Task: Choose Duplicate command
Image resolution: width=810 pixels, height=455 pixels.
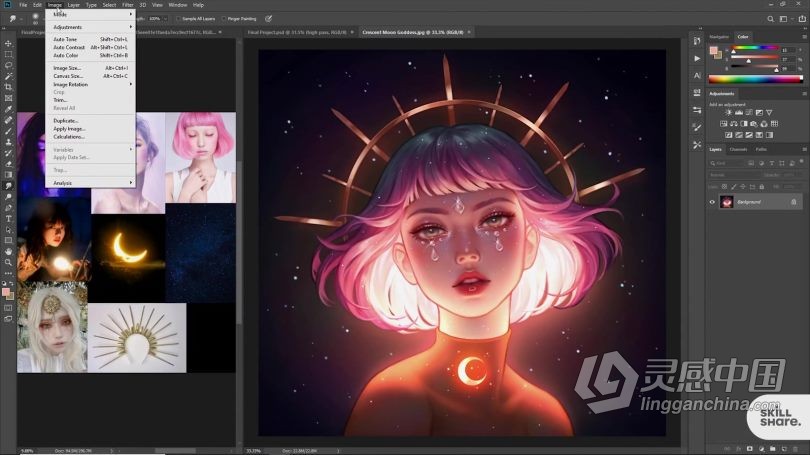Action: point(90,121)
